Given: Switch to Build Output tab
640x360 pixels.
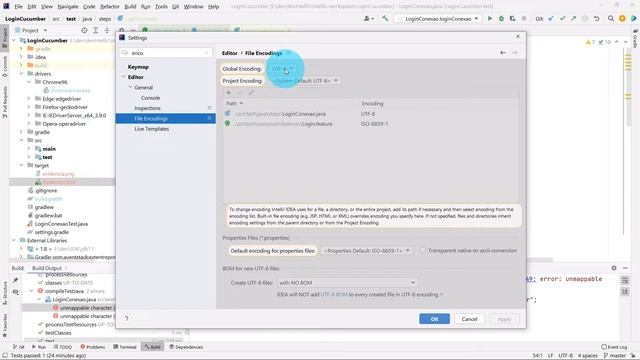Looking at the screenshot, I should point(47,268).
